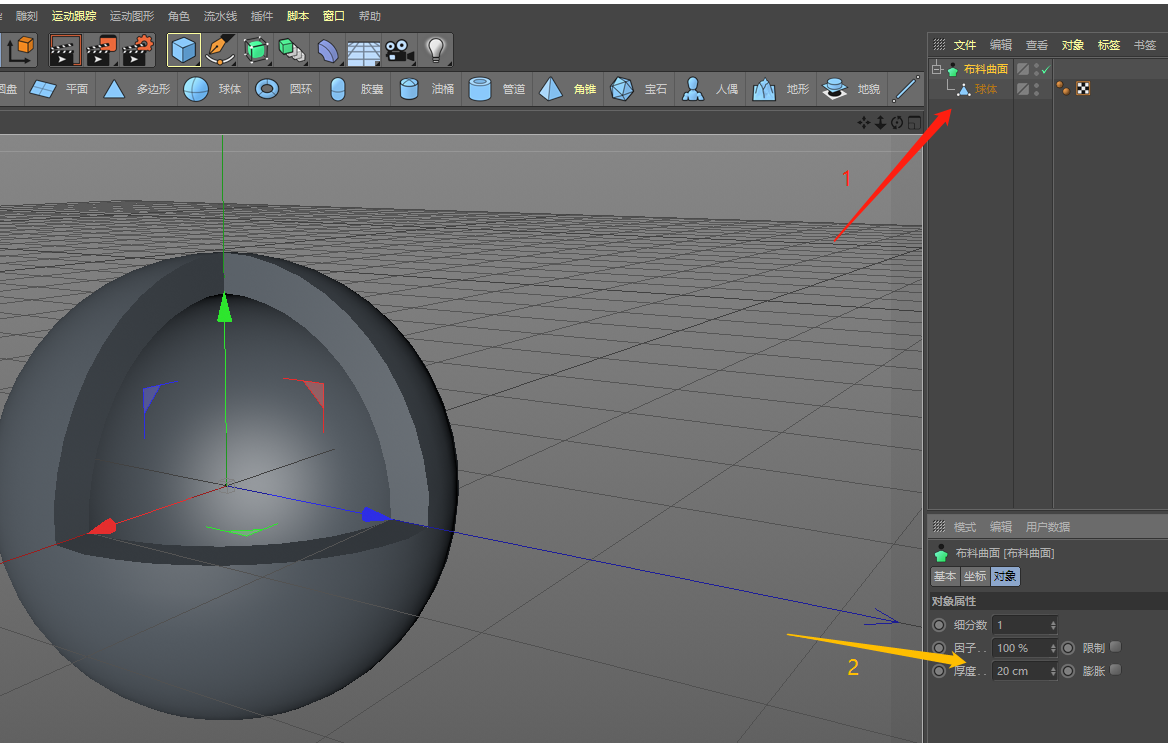Select the spline pen tool icon
1168x743 pixels.
[219, 49]
